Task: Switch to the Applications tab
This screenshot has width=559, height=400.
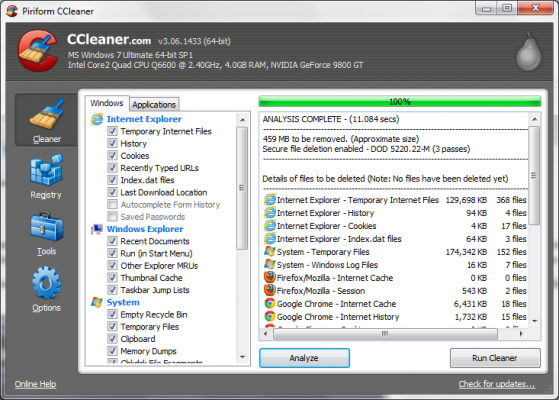Action: [x=154, y=104]
